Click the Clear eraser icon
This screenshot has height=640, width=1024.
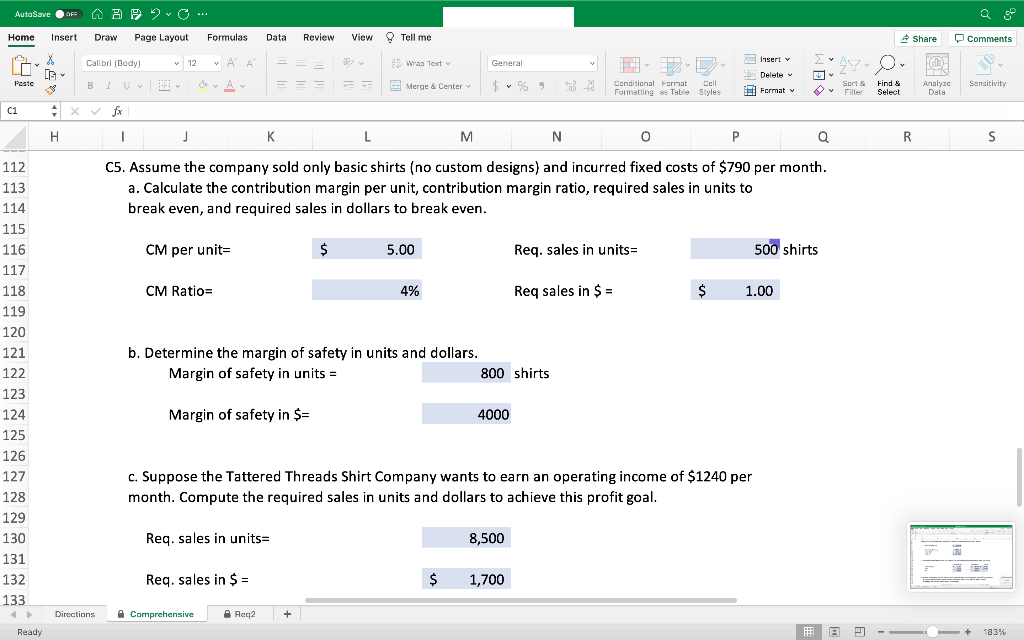tap(819, 91)
